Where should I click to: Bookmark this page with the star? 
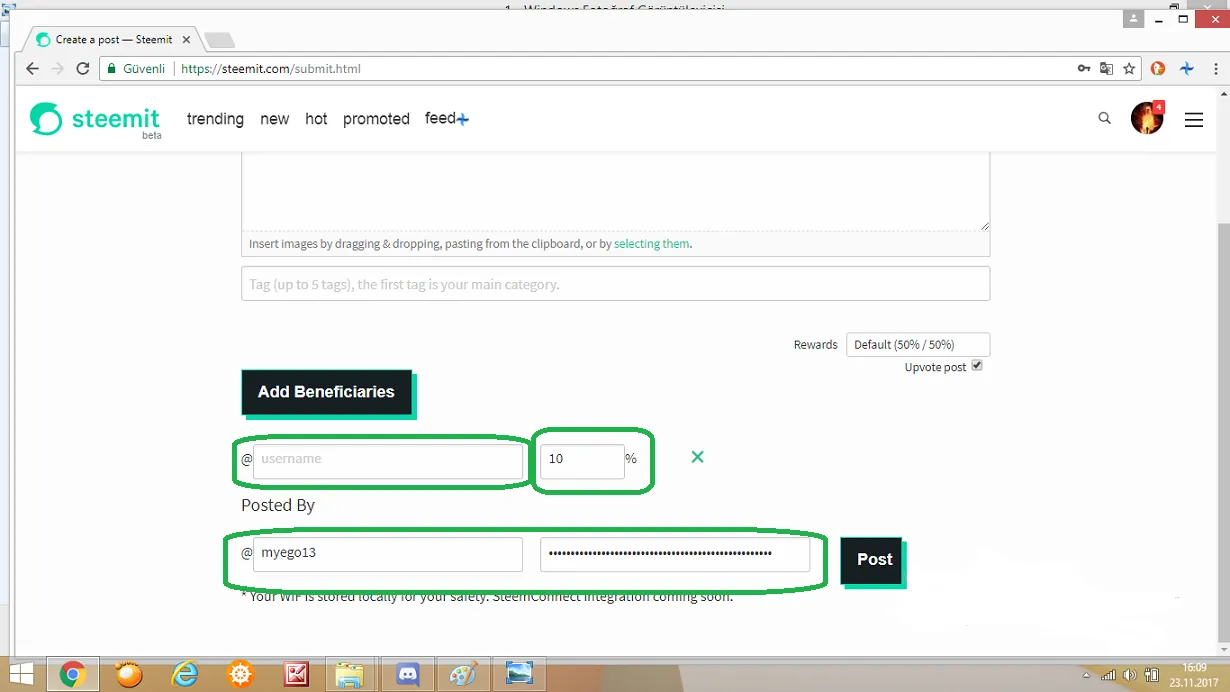pos(1129,69)
